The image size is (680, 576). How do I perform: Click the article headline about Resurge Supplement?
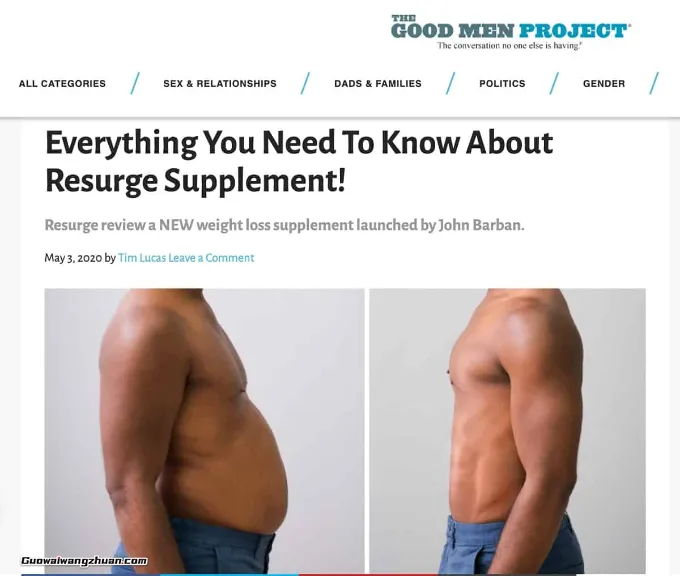[x=299, y=161]
